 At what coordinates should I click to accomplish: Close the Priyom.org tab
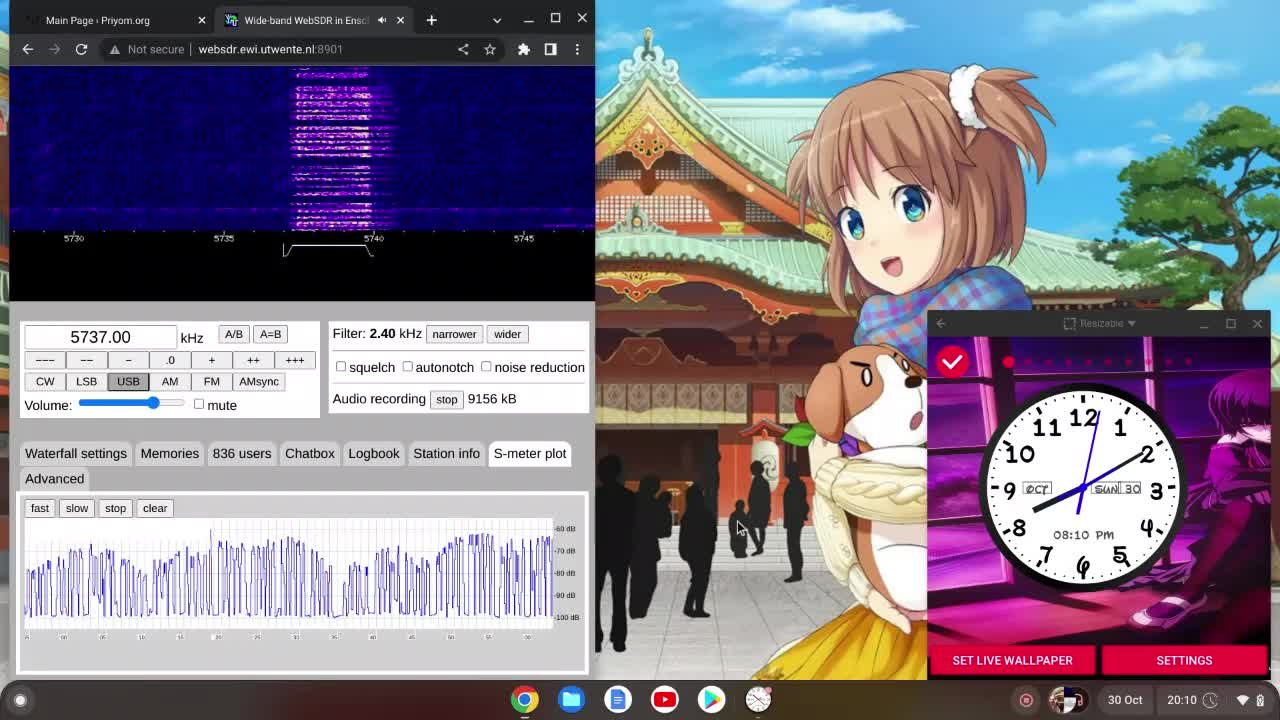(201, 20)
